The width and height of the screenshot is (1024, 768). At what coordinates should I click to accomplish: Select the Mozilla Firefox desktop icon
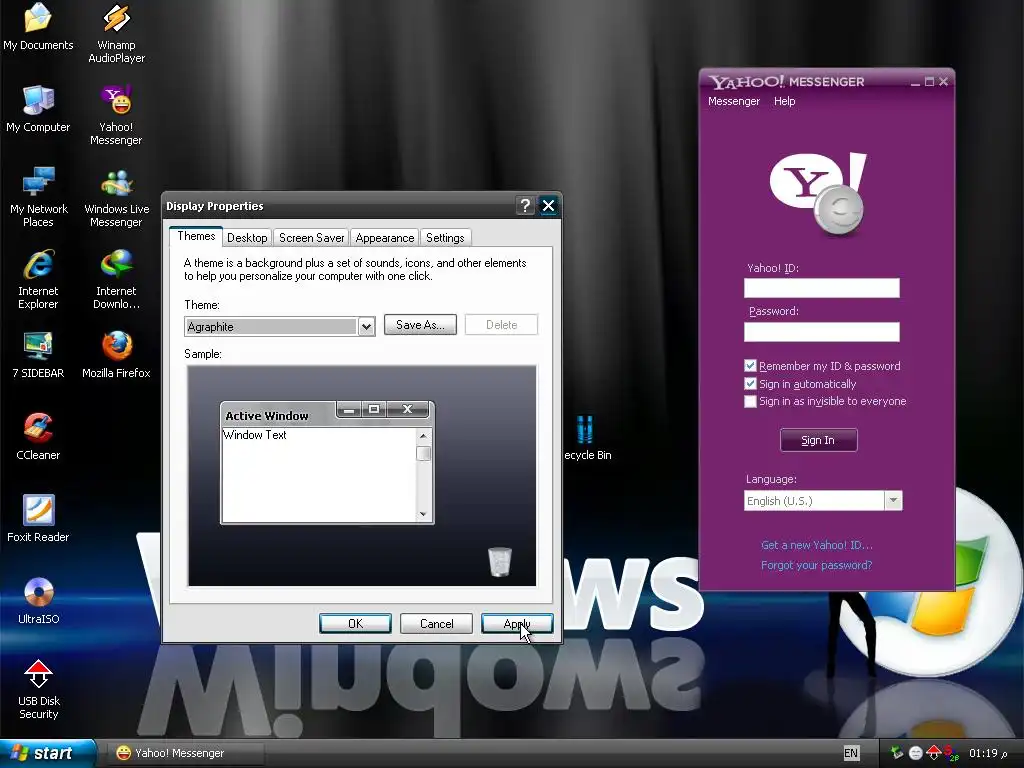point(116,355)
